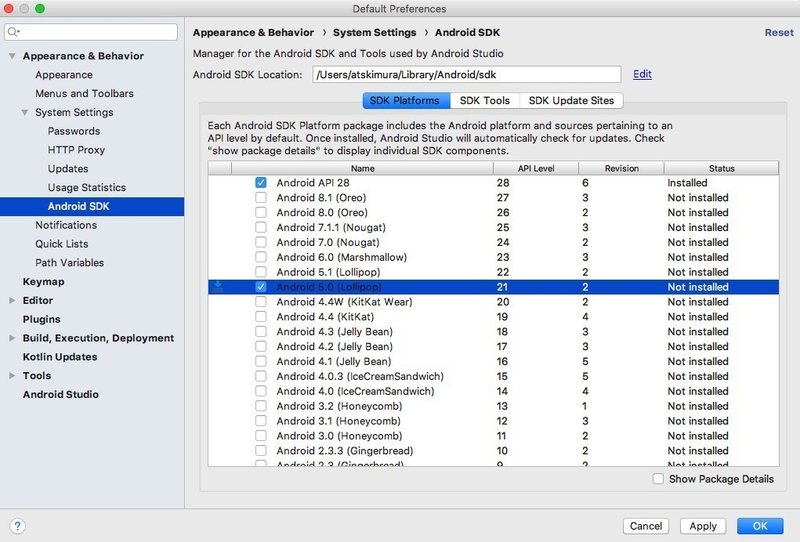
Task: Select the Android 3.0 (Honeycomb) row
Action: point(493,436)
